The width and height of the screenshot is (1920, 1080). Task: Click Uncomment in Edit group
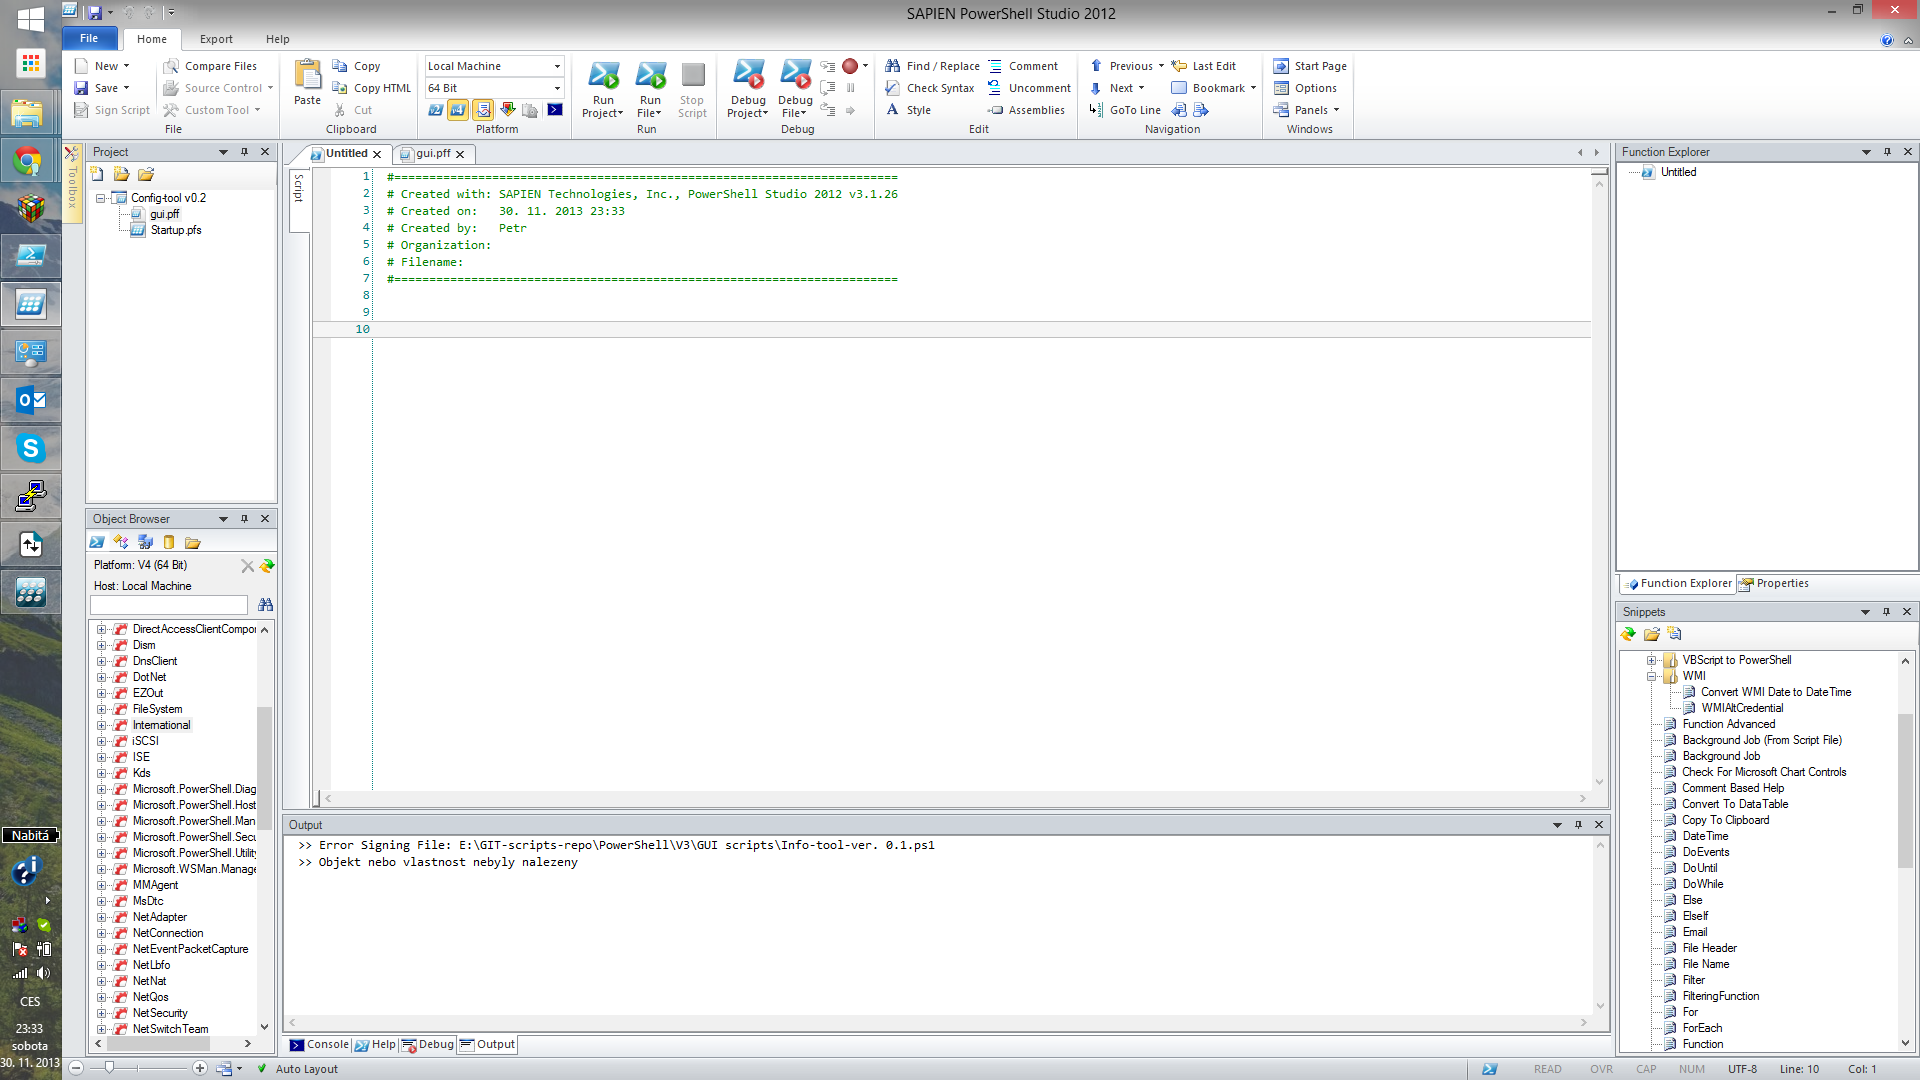click(1029, 88)
